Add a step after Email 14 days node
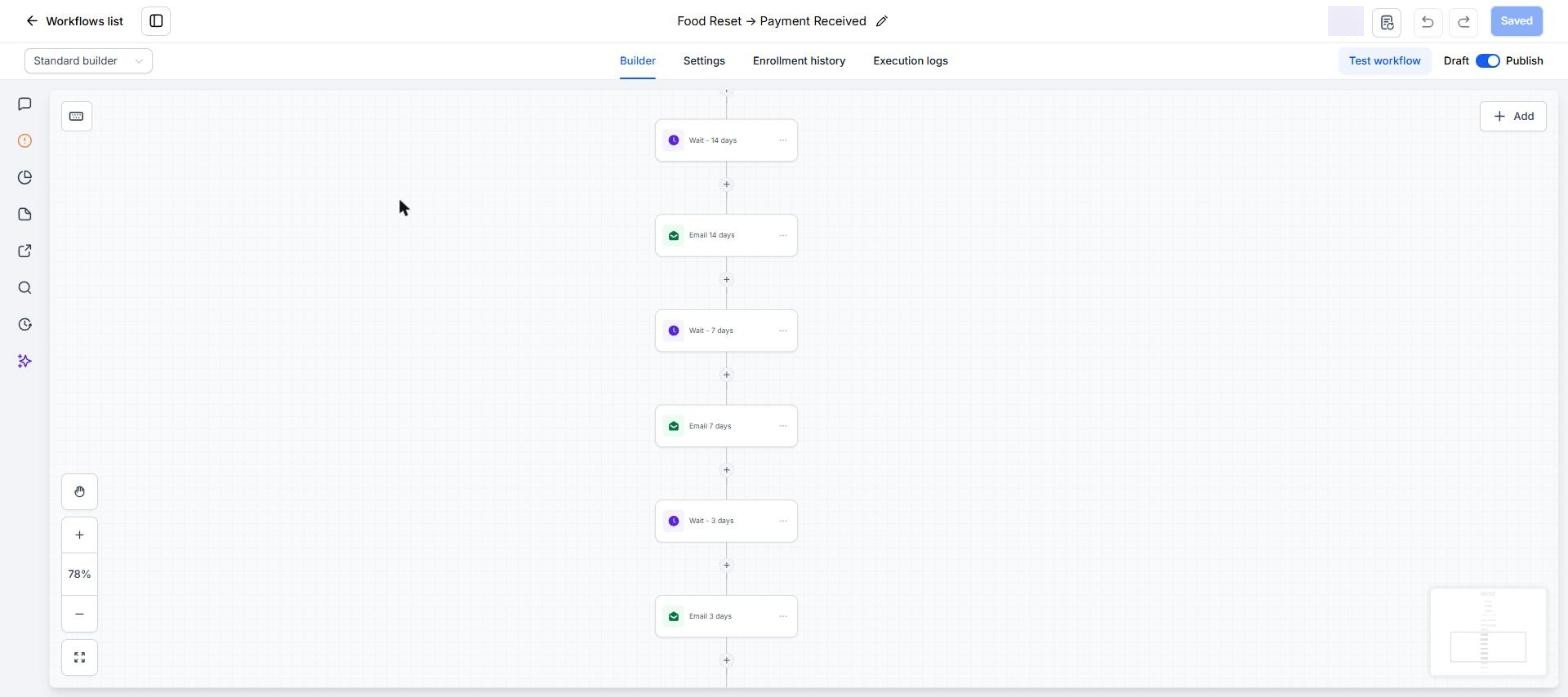This screenshot has height=697, width=1568. pos(727,280)
